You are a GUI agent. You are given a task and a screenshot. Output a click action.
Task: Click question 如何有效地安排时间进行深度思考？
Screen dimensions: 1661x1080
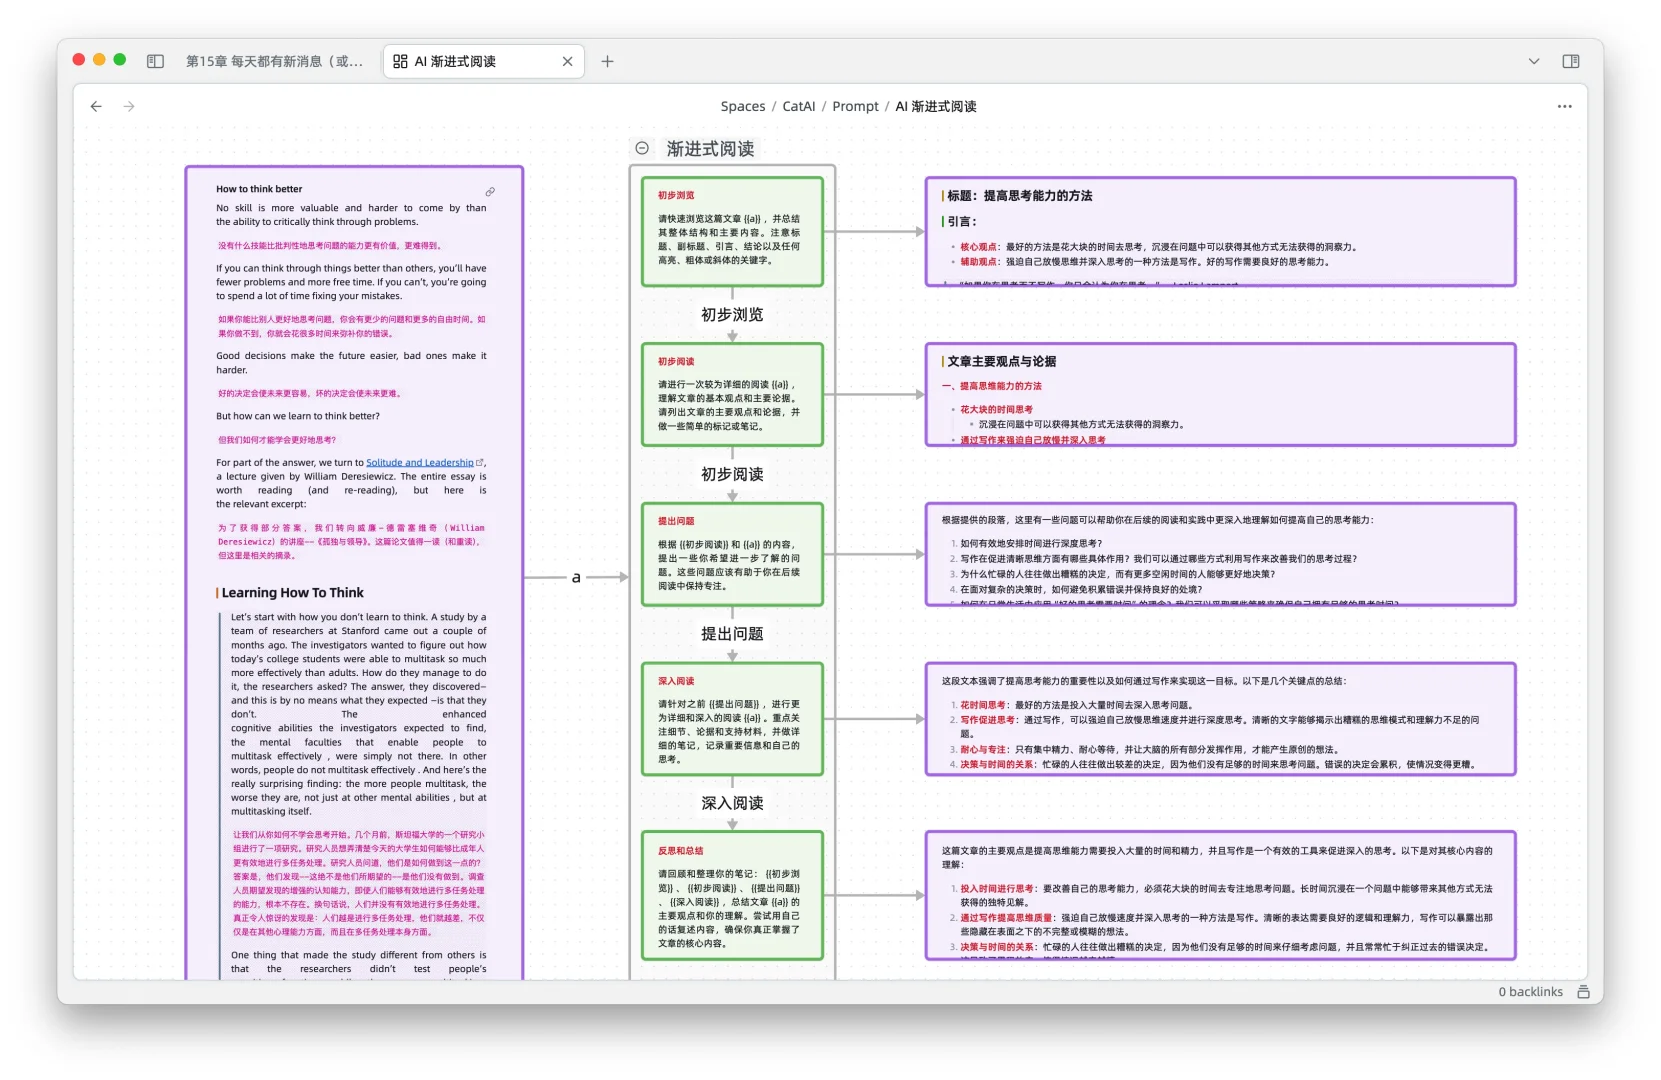tap(1031, 544)
